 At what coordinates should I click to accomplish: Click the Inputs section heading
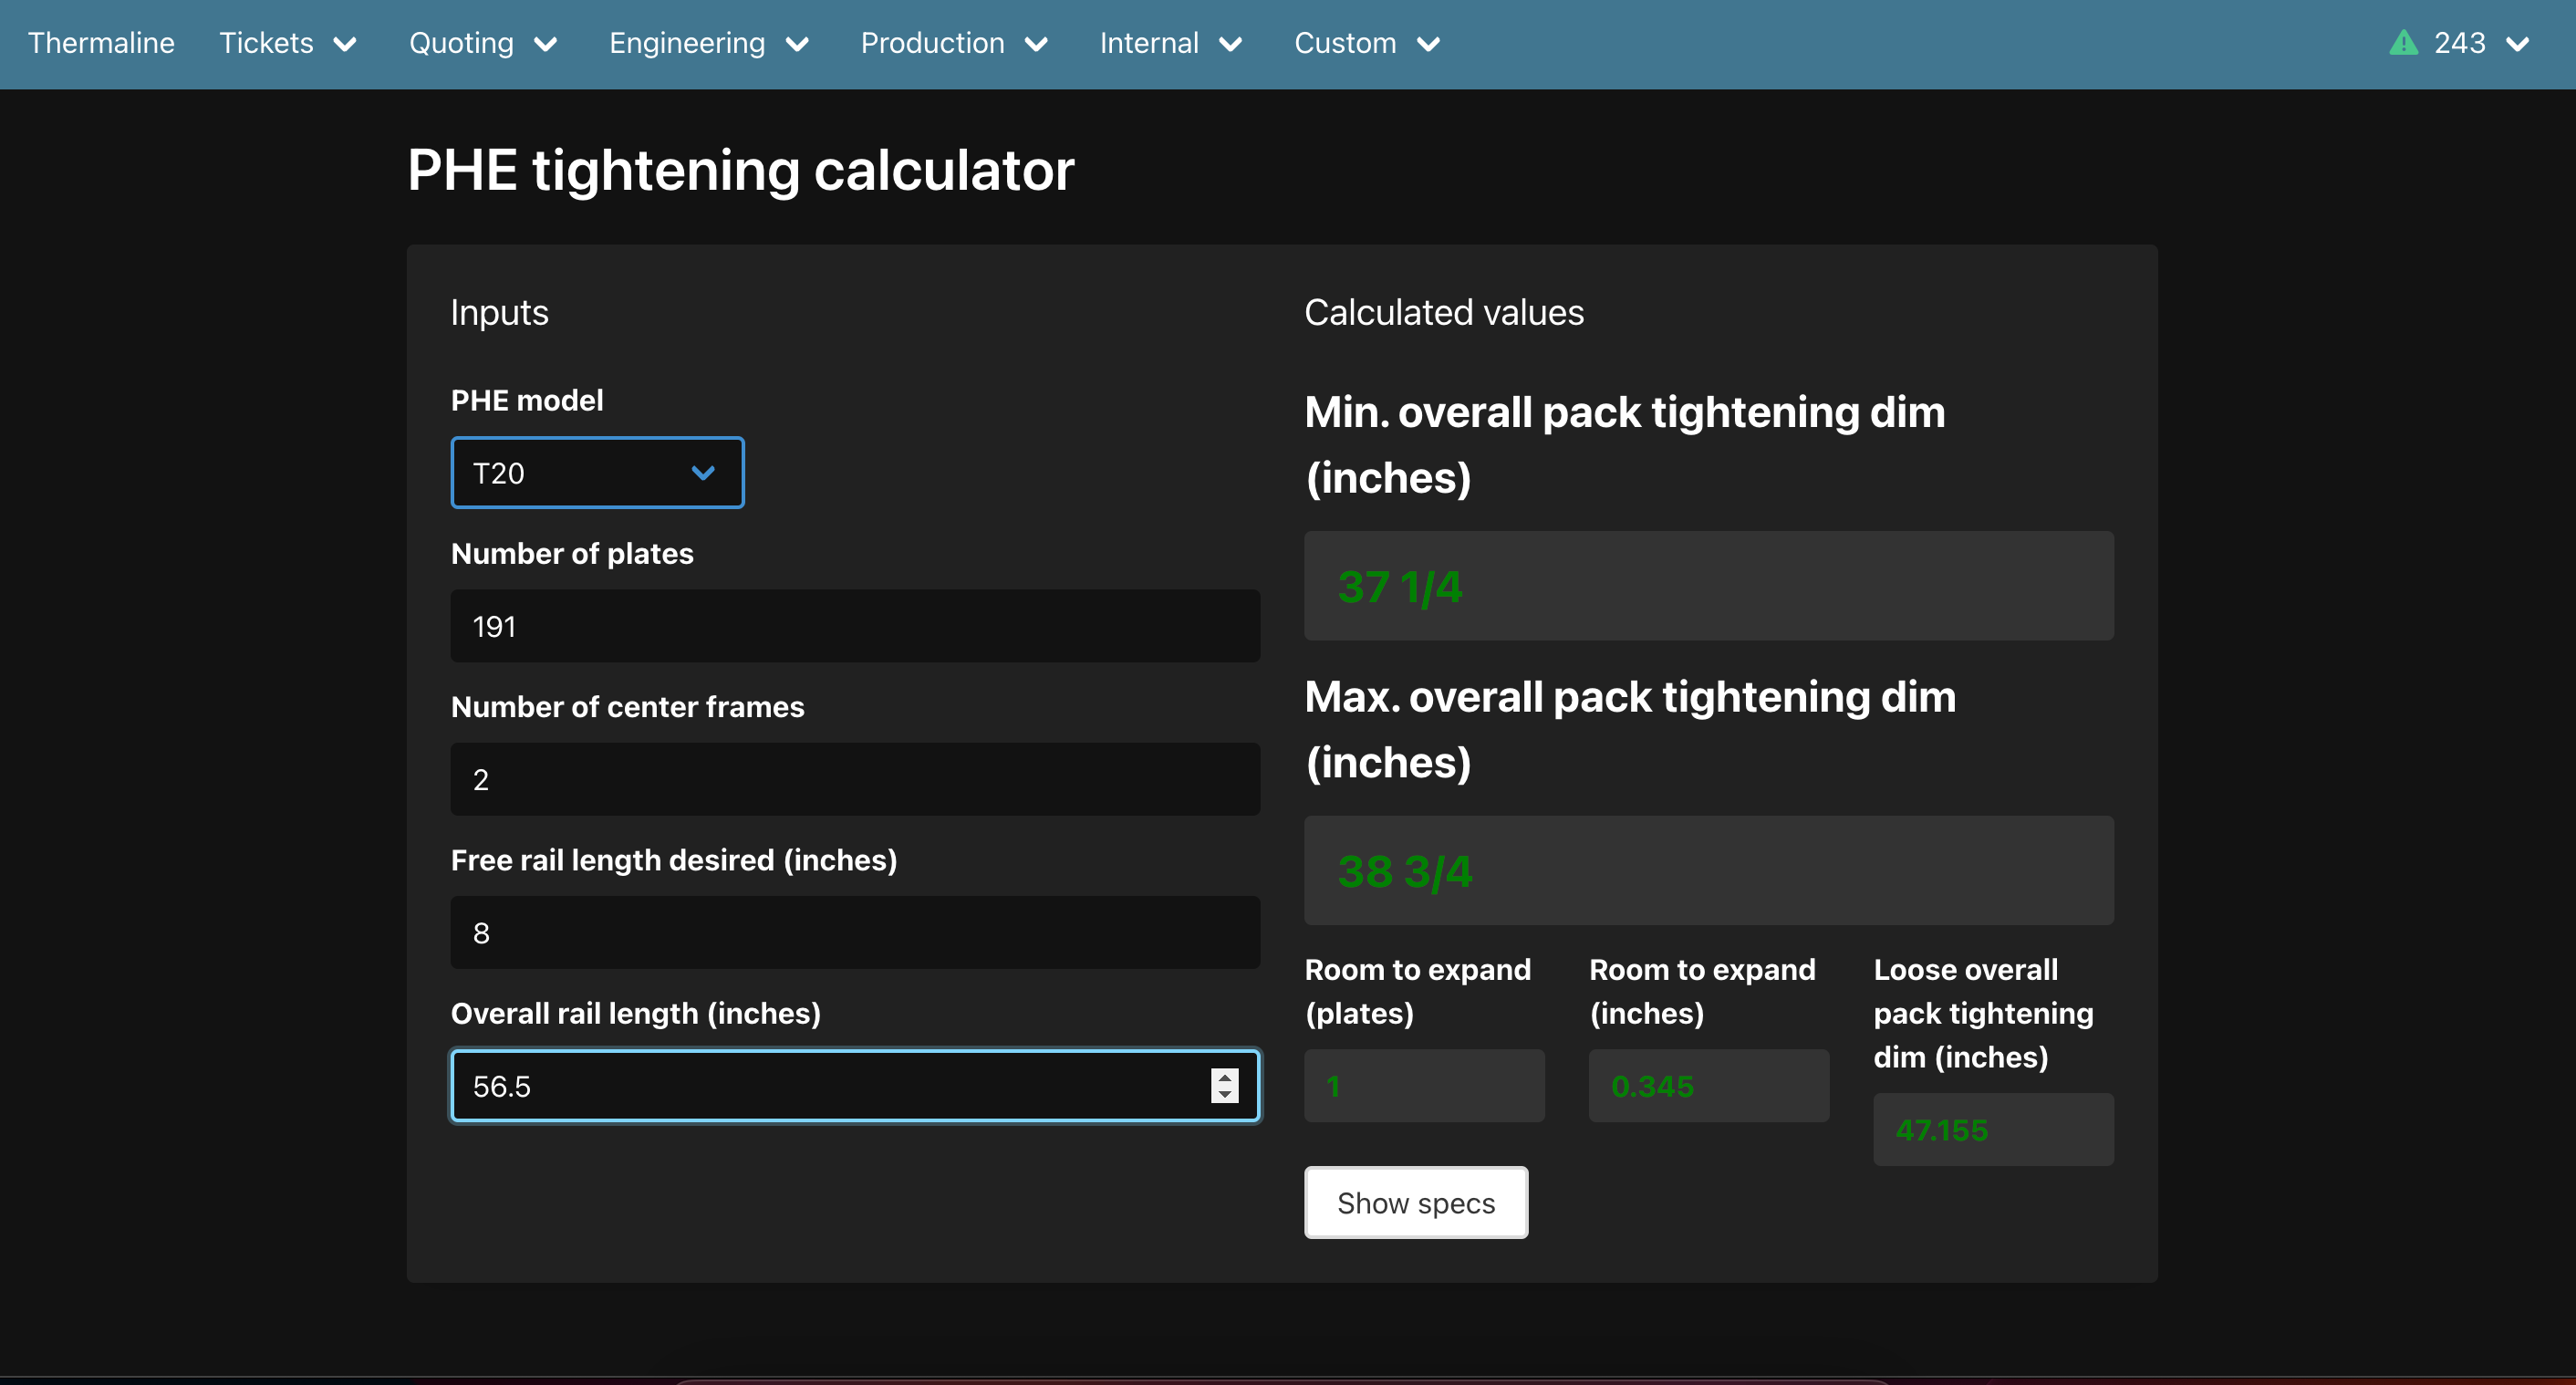click(x=499, y=313)
